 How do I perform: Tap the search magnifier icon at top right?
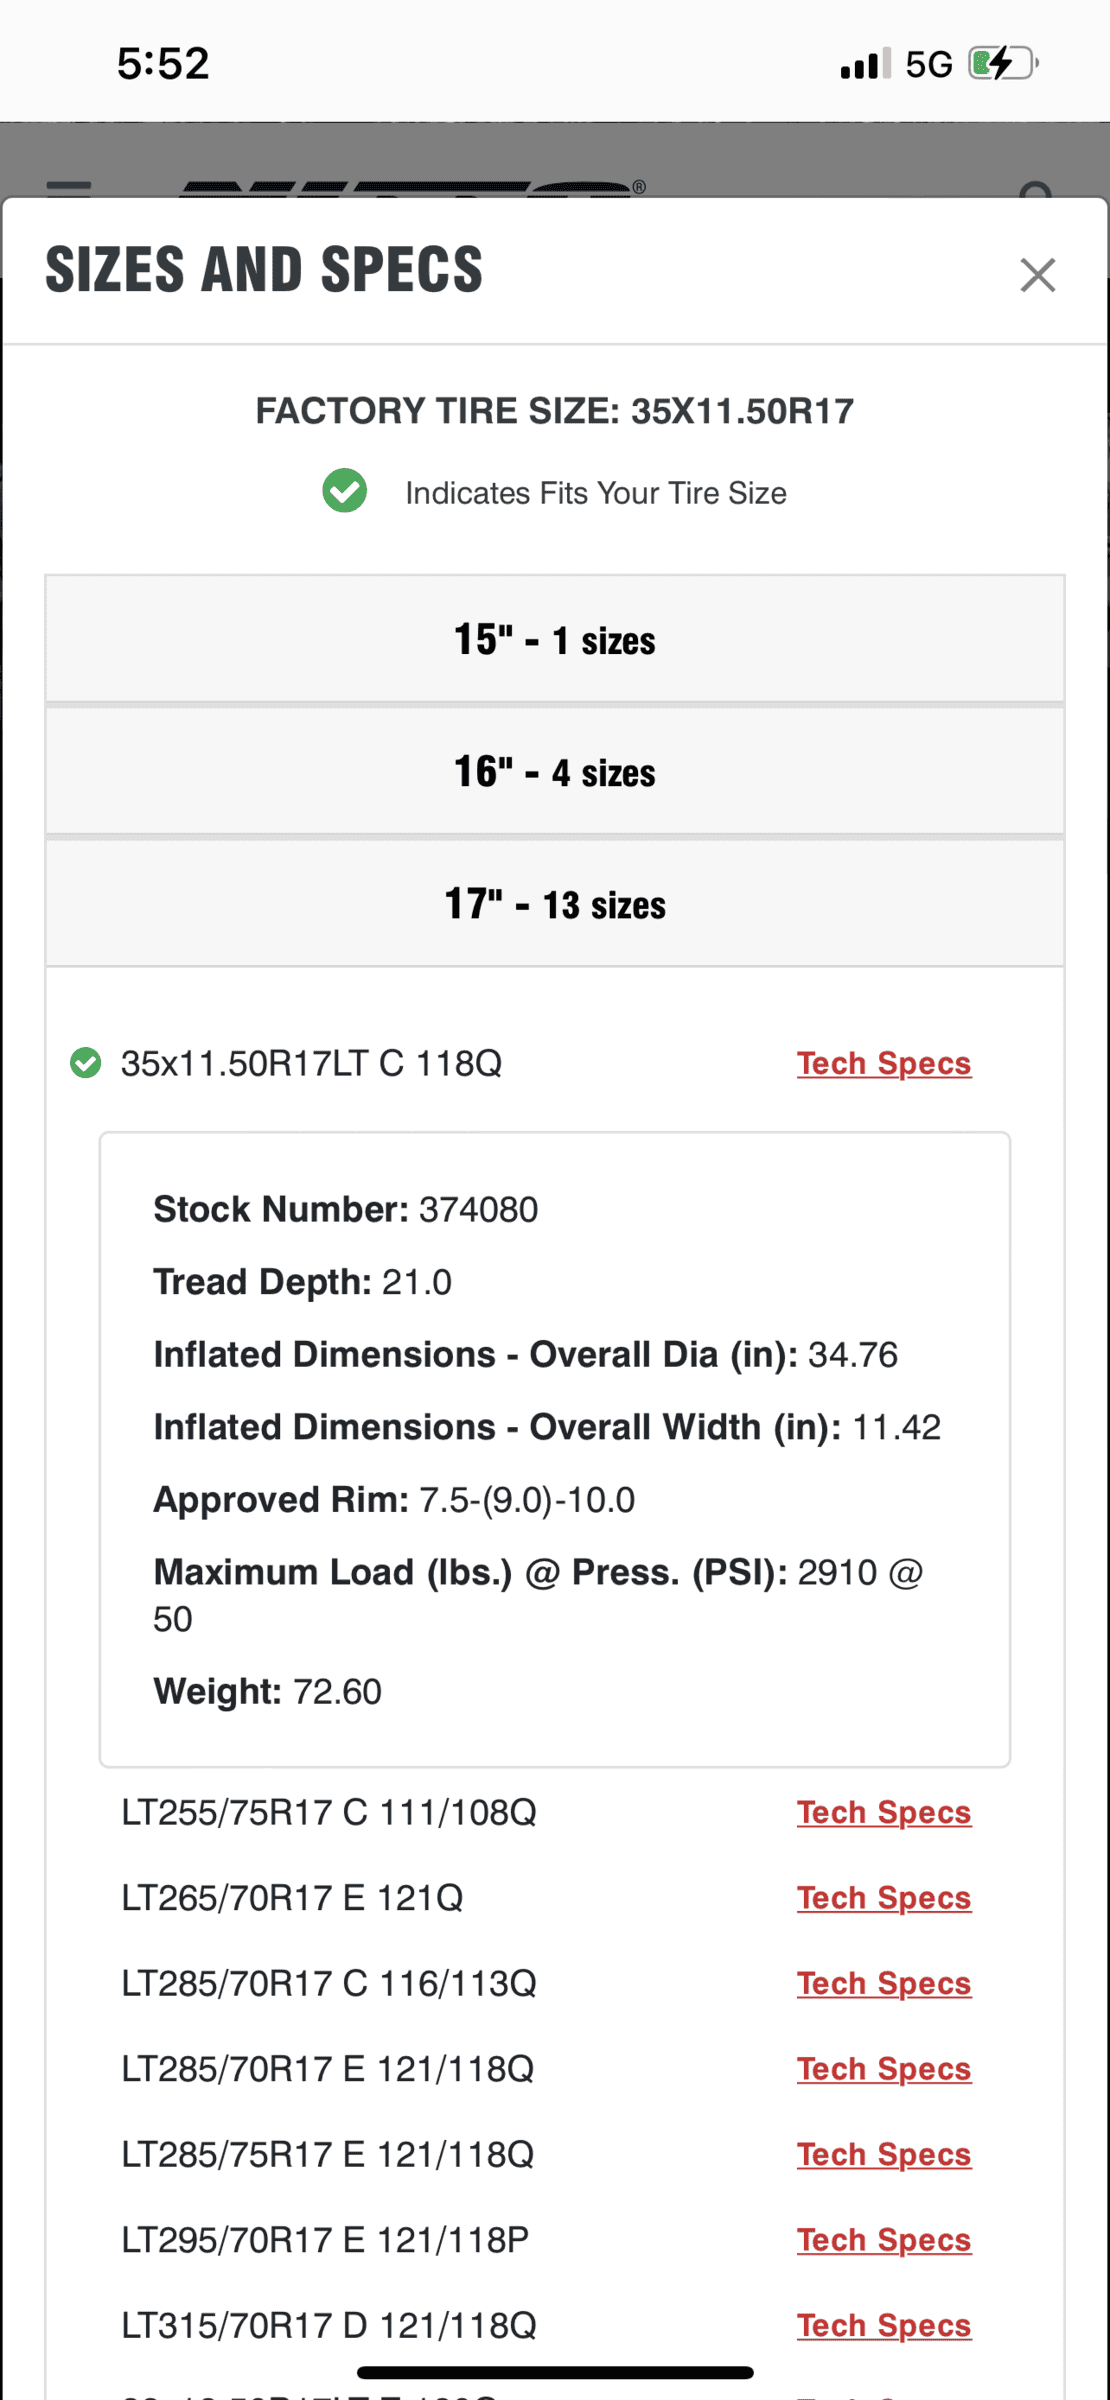click(1037, 190)
